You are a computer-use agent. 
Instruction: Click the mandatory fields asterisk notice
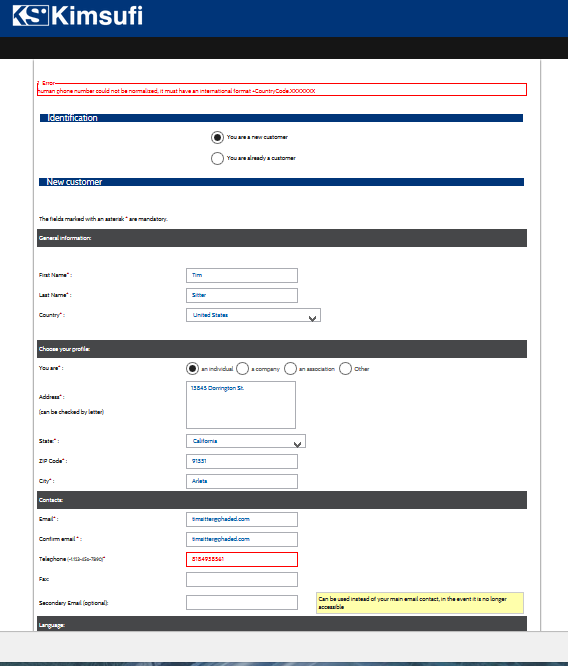point(103,219)
